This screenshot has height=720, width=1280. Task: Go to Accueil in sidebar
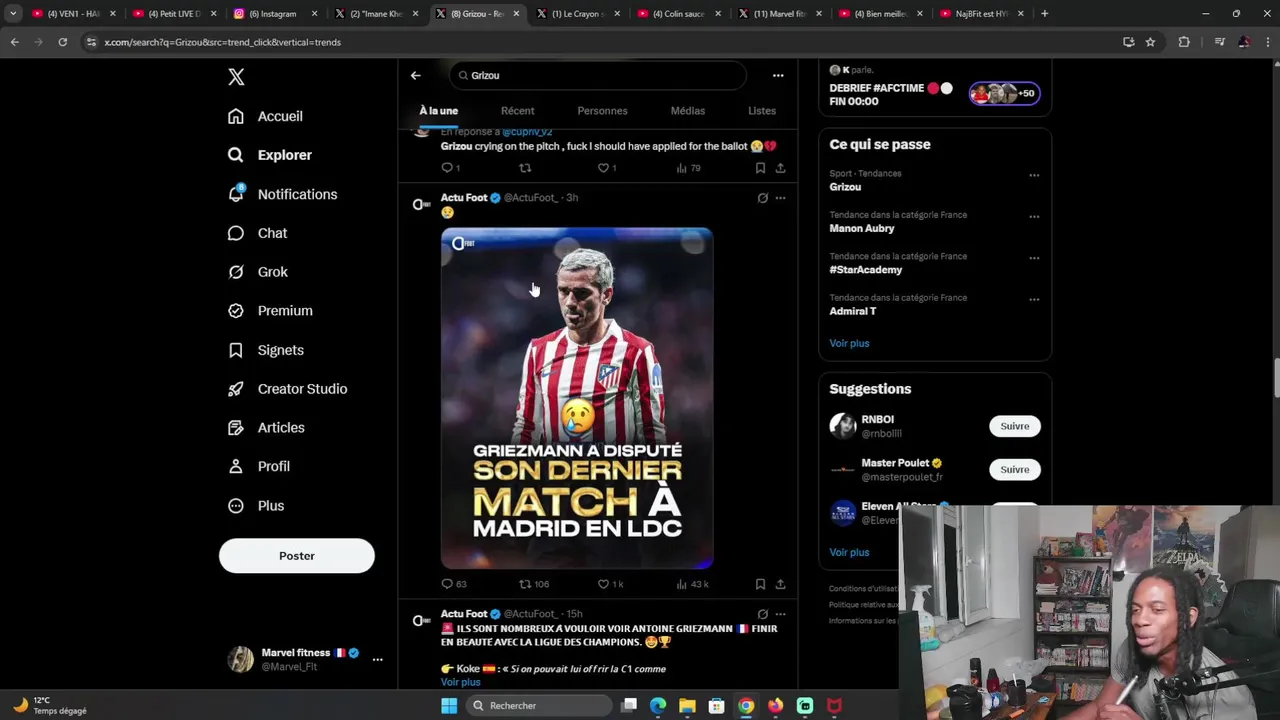(x=265, y=116)
